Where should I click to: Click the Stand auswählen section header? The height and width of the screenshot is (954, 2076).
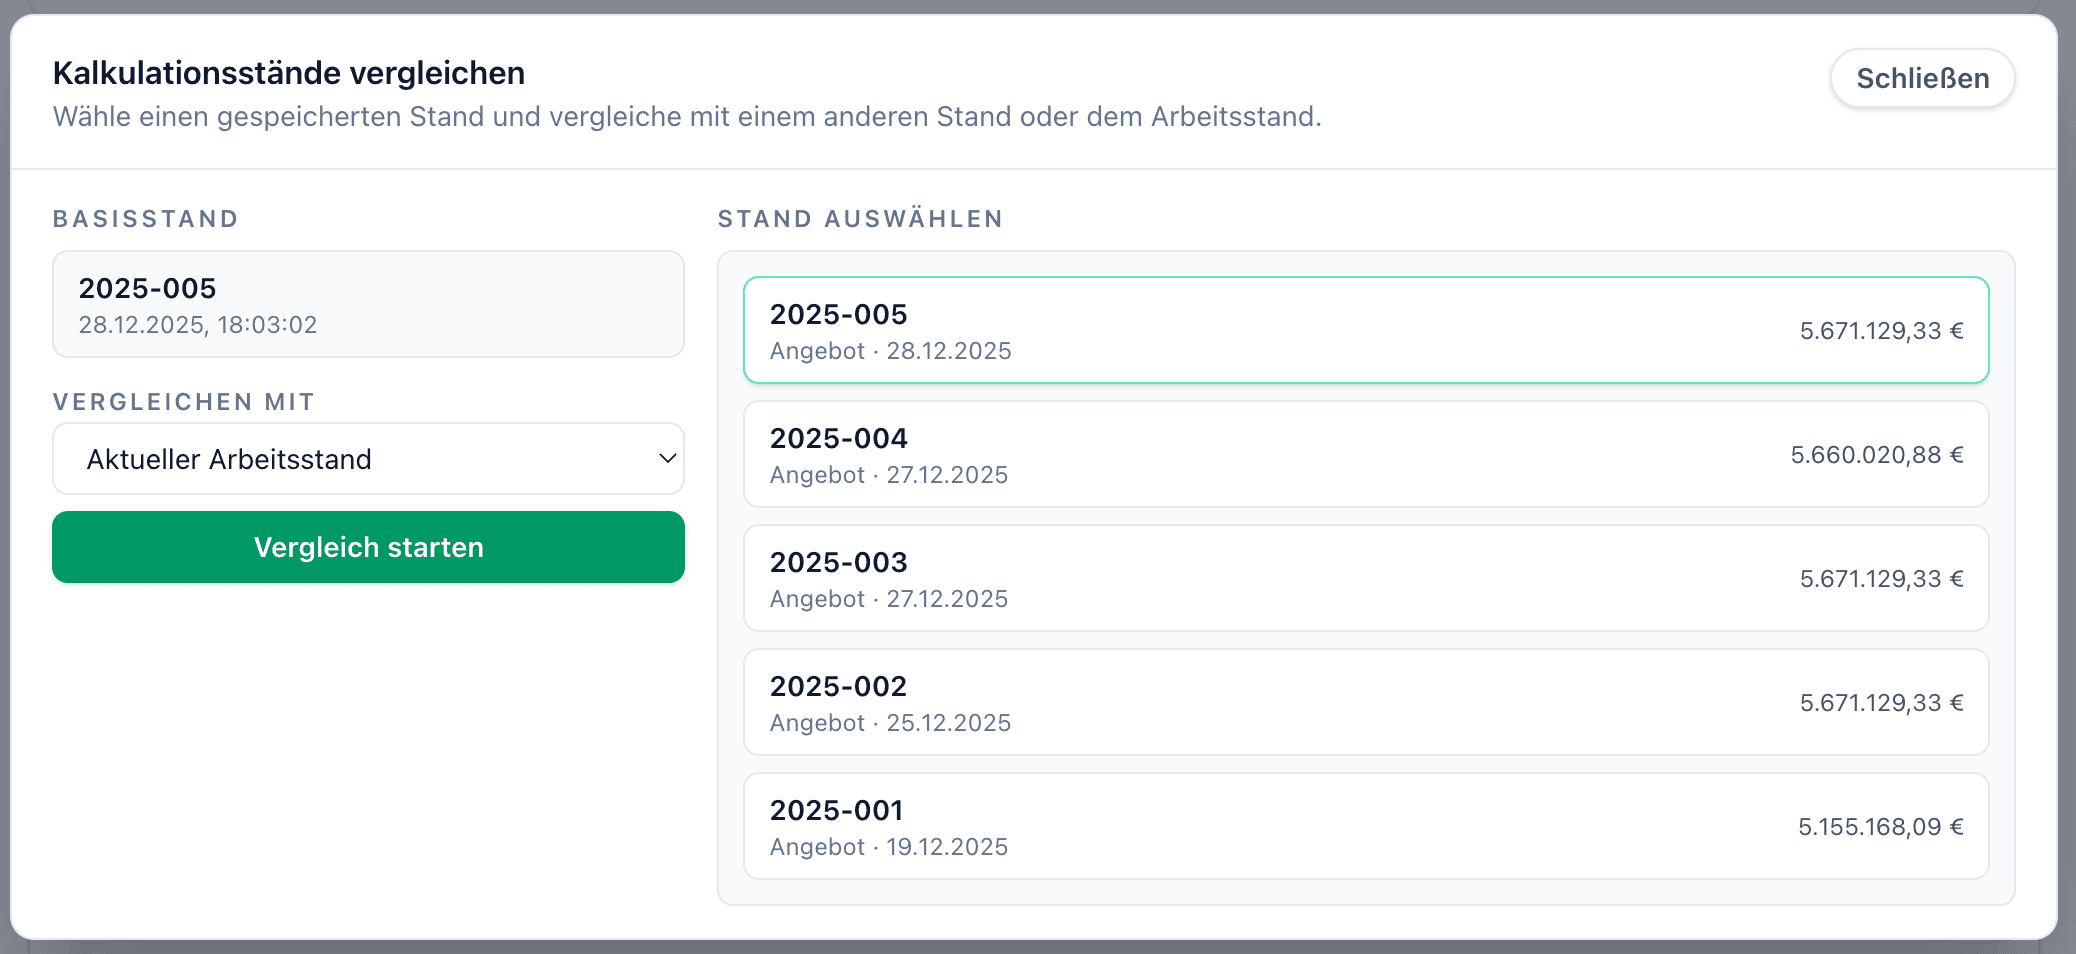861,218
